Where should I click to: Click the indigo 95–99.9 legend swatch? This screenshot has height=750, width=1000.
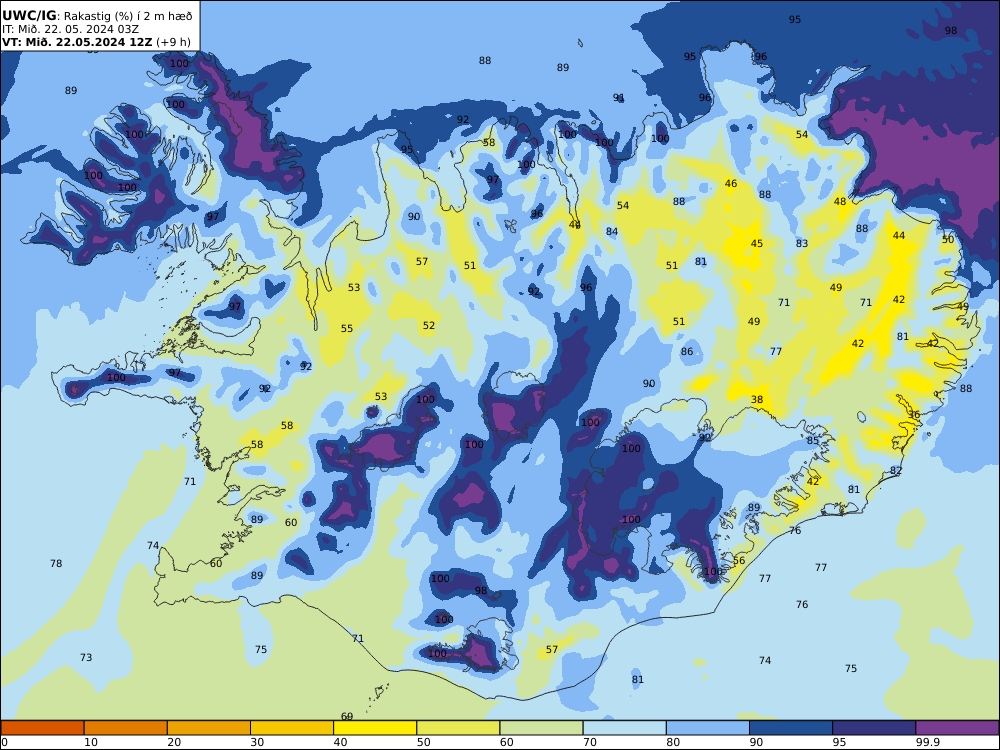[874, 728]
